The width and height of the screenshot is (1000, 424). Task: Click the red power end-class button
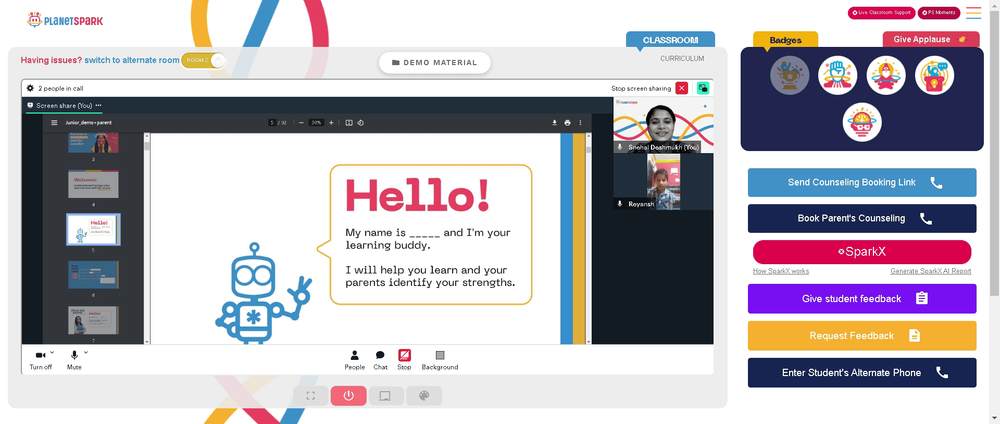pos(348,396)
